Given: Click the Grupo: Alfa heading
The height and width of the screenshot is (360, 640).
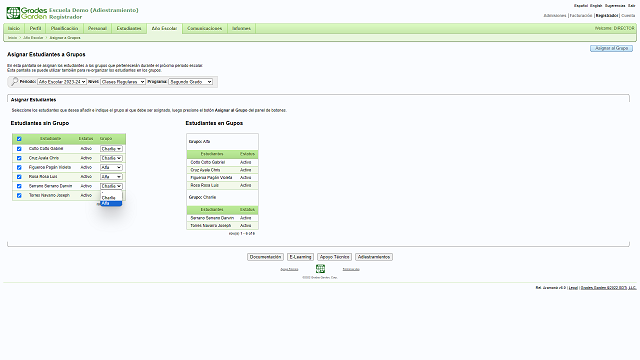Looking at the screenshot, I should point(200,142).
